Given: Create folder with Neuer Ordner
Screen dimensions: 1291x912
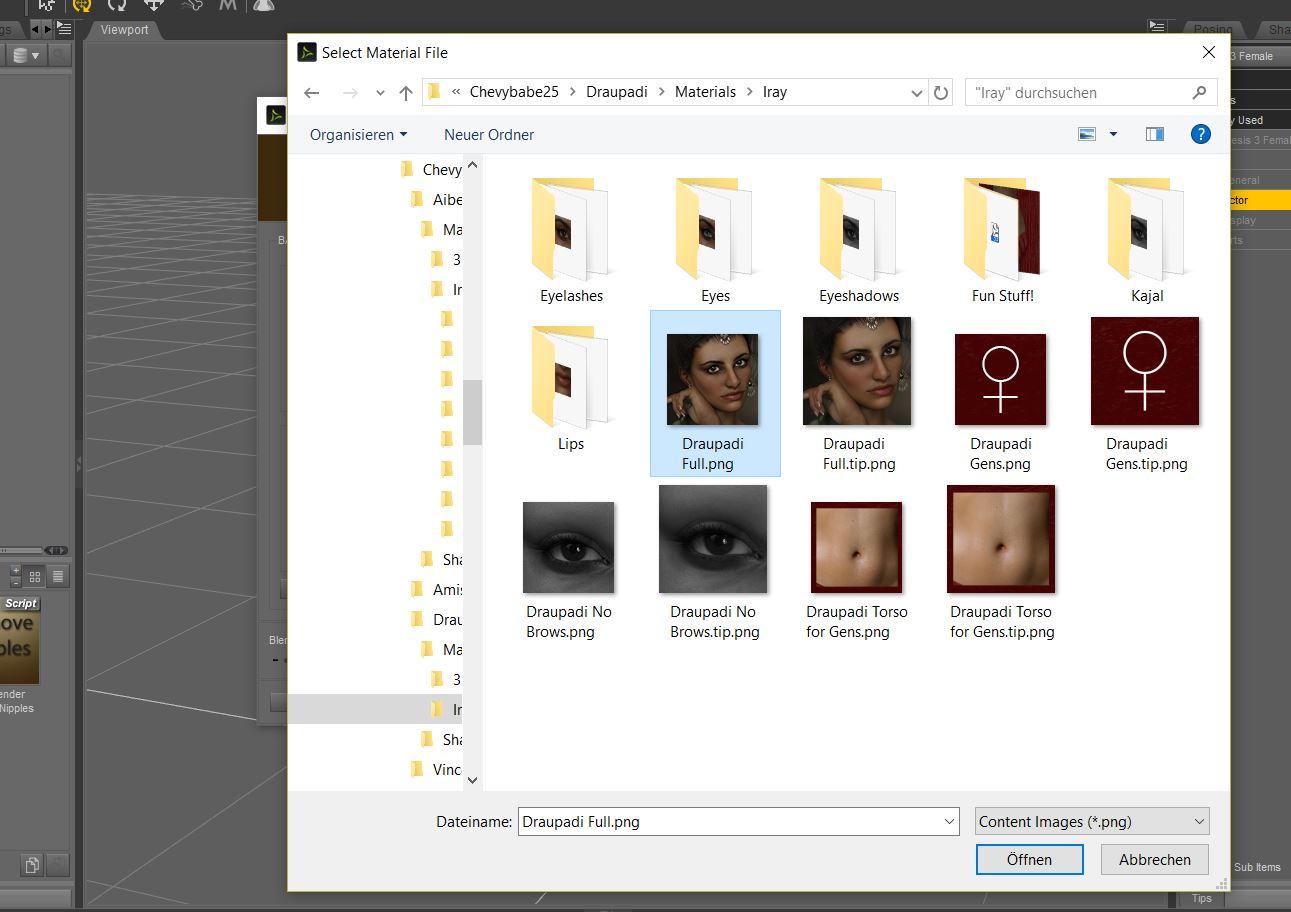Looking at the screenshot, I should [x=489, y=134].
